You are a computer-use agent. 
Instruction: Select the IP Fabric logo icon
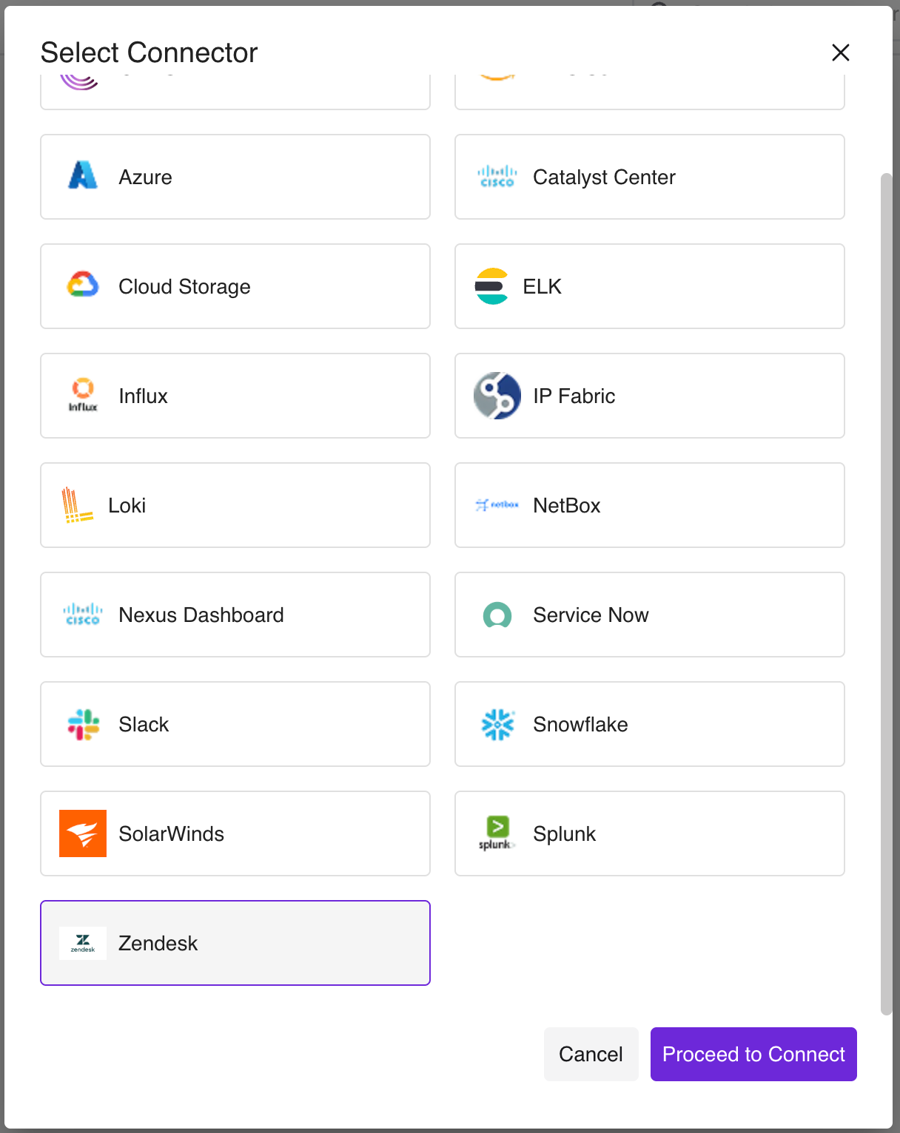497,396
